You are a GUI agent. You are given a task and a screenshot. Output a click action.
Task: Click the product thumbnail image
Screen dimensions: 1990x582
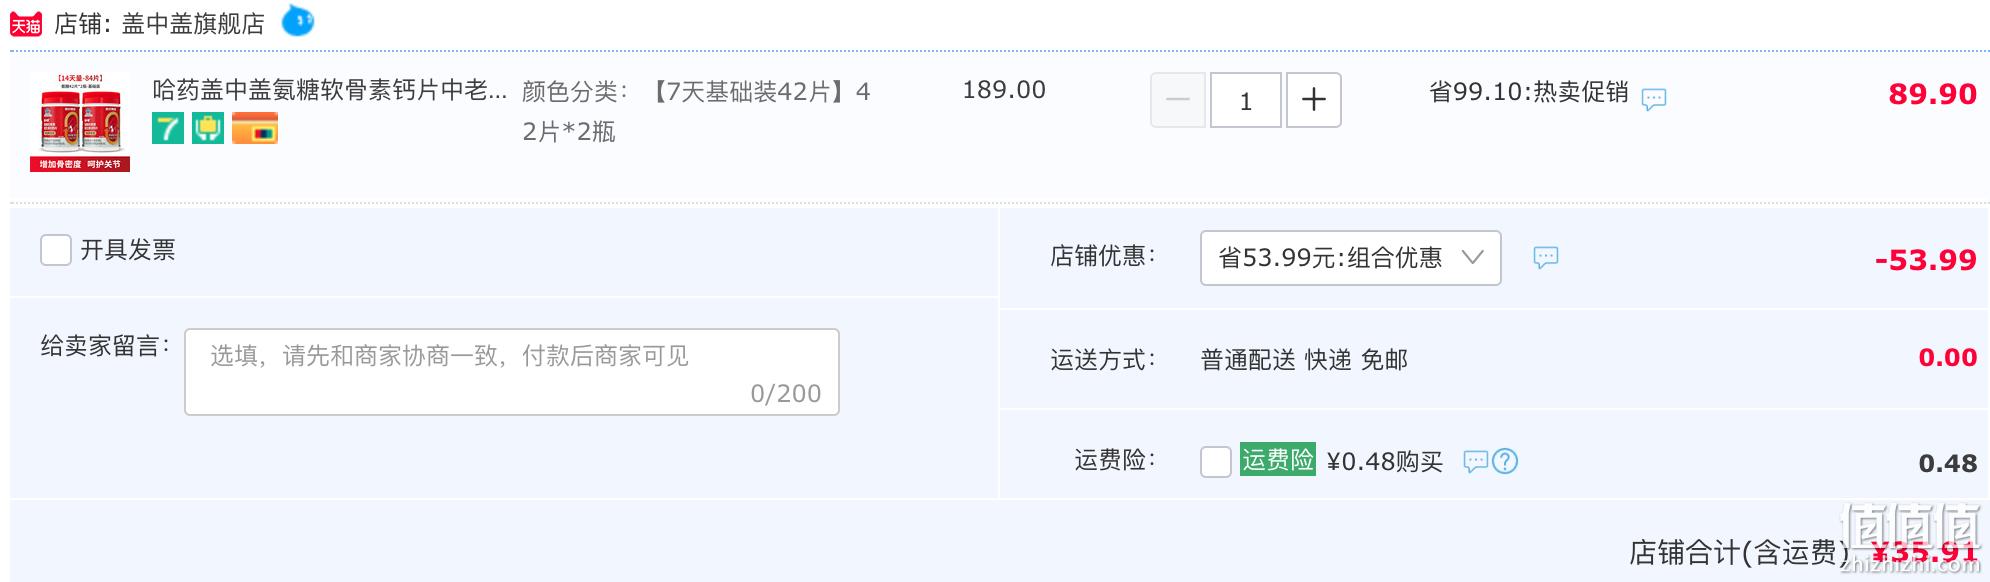tap(80, 122)
